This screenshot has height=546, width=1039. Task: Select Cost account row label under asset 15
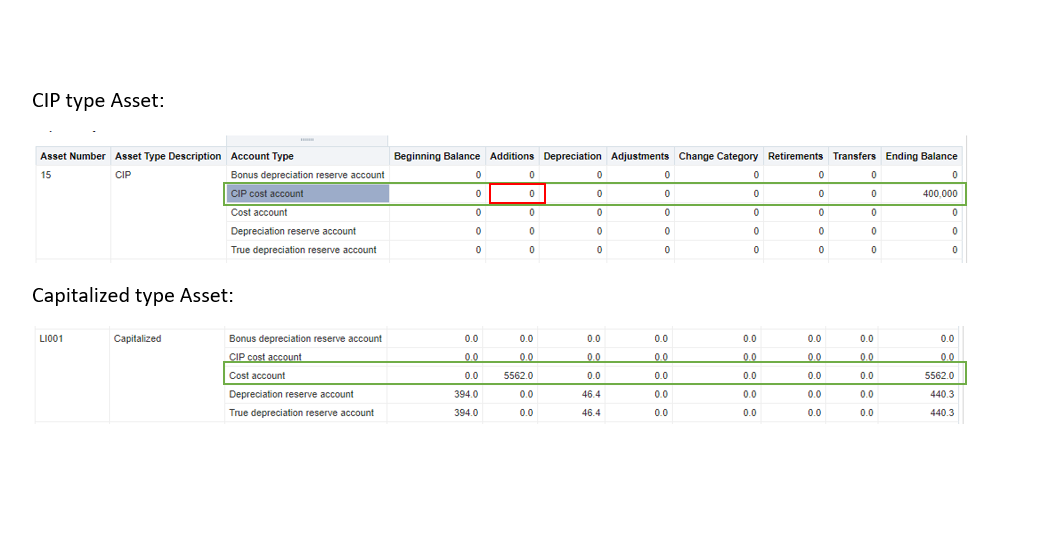(x=259, y=213)
